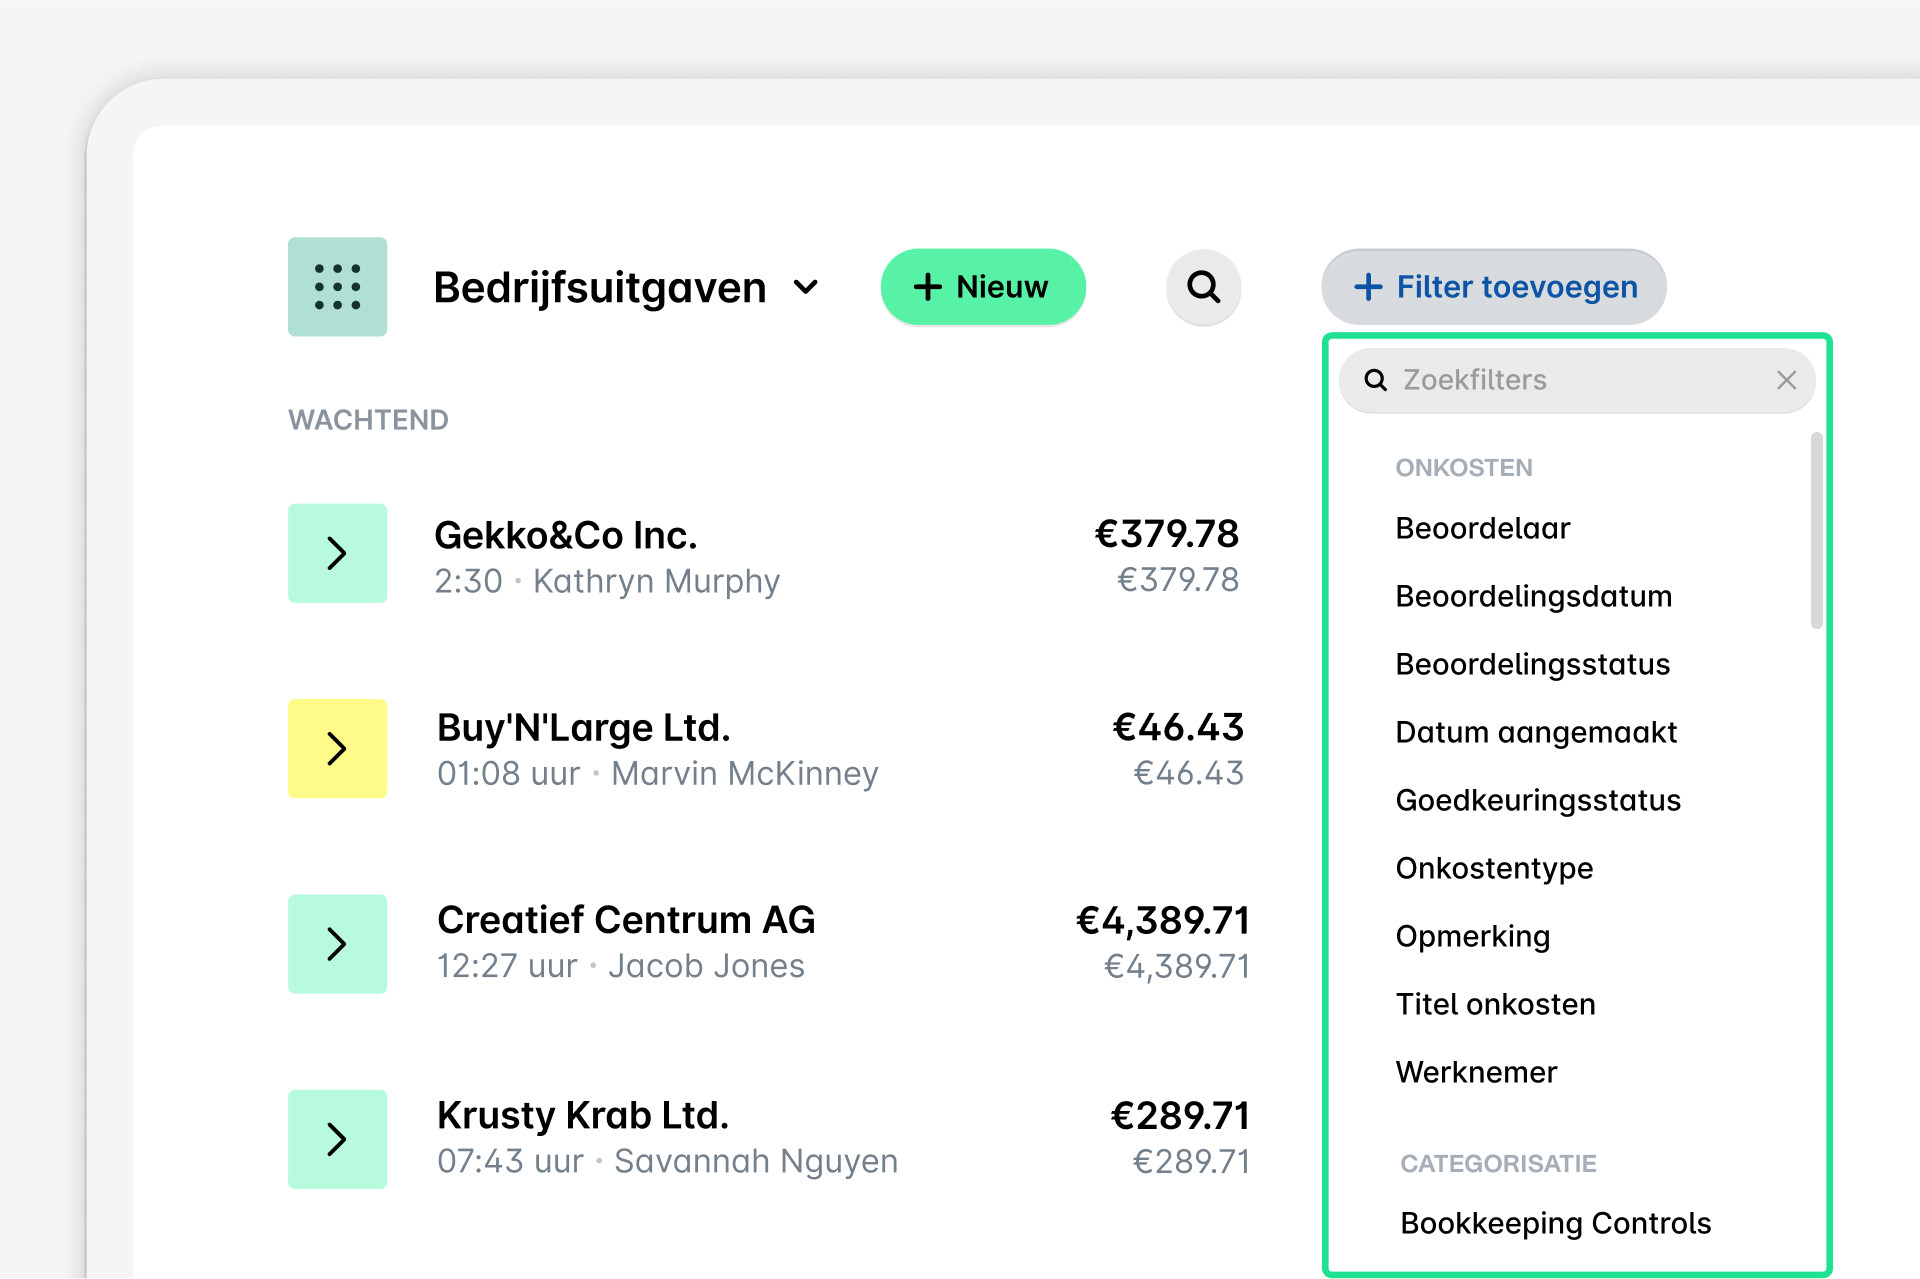This screenshot has height=1279, width=1920.
Task: Click the bold €4,389.71 amount
Action: [x=1162, y=921]
